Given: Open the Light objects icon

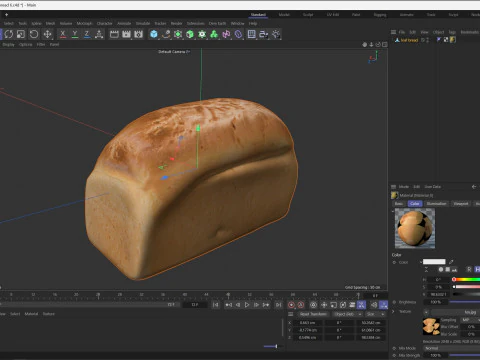Looking at the screenshot, I should coord(276,34).
